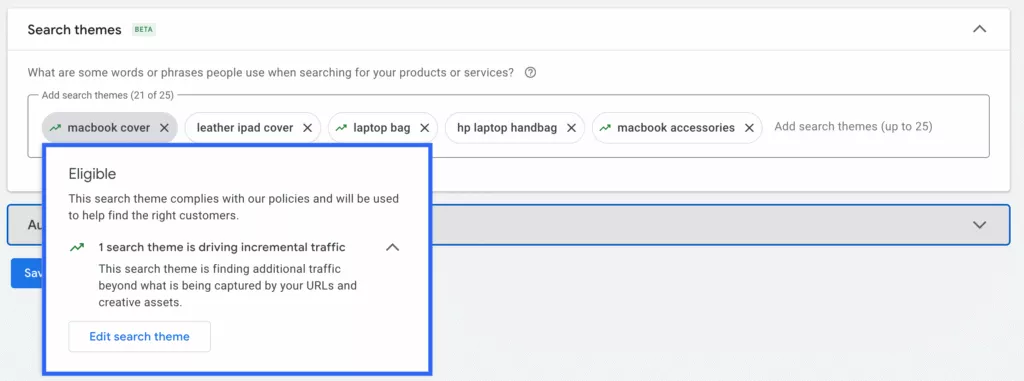The width and height of the screenshot is (1024, 381).
Task: Remove the laptop bag search theme
Action: point(424,128)
